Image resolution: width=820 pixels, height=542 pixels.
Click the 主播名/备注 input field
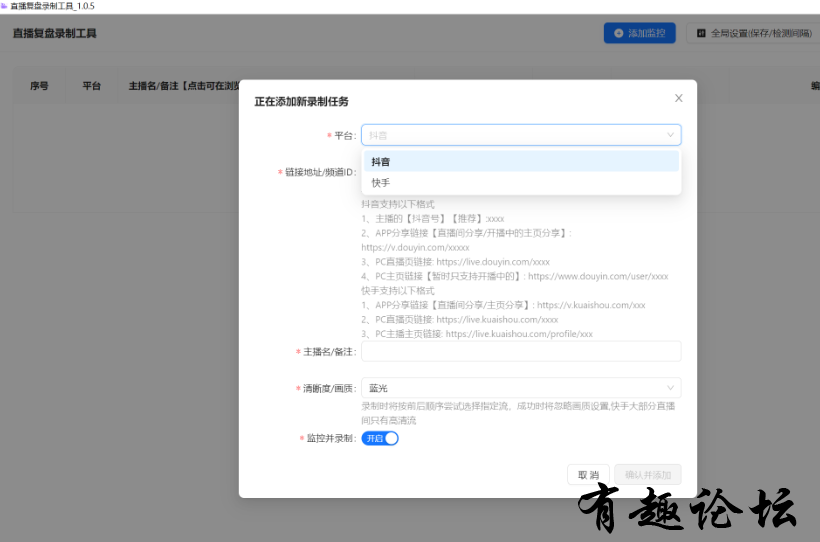click(x=521, y=351)
